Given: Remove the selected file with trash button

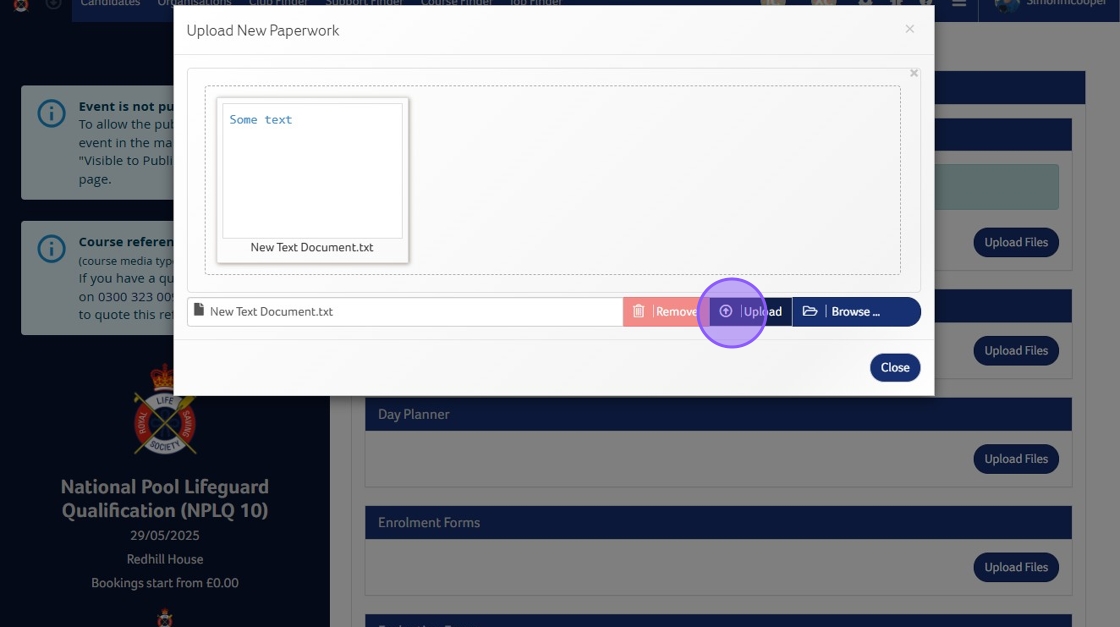Looking at the screenshot, I should pos(666,311).
